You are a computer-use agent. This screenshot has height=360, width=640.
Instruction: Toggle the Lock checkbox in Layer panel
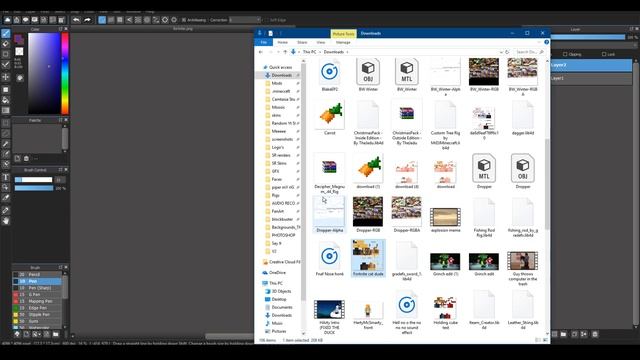coord(604,54)
